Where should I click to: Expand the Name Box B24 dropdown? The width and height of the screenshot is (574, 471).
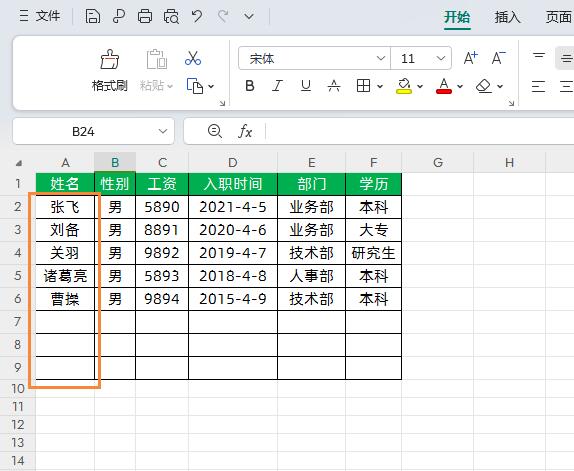click(163, 131)
